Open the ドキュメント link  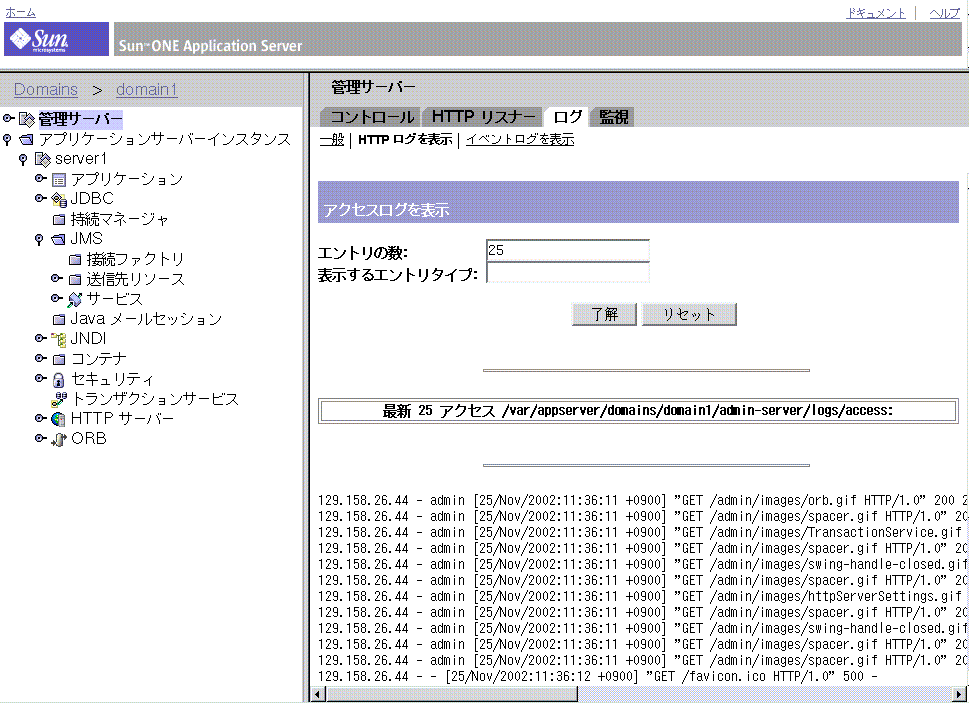876,13
